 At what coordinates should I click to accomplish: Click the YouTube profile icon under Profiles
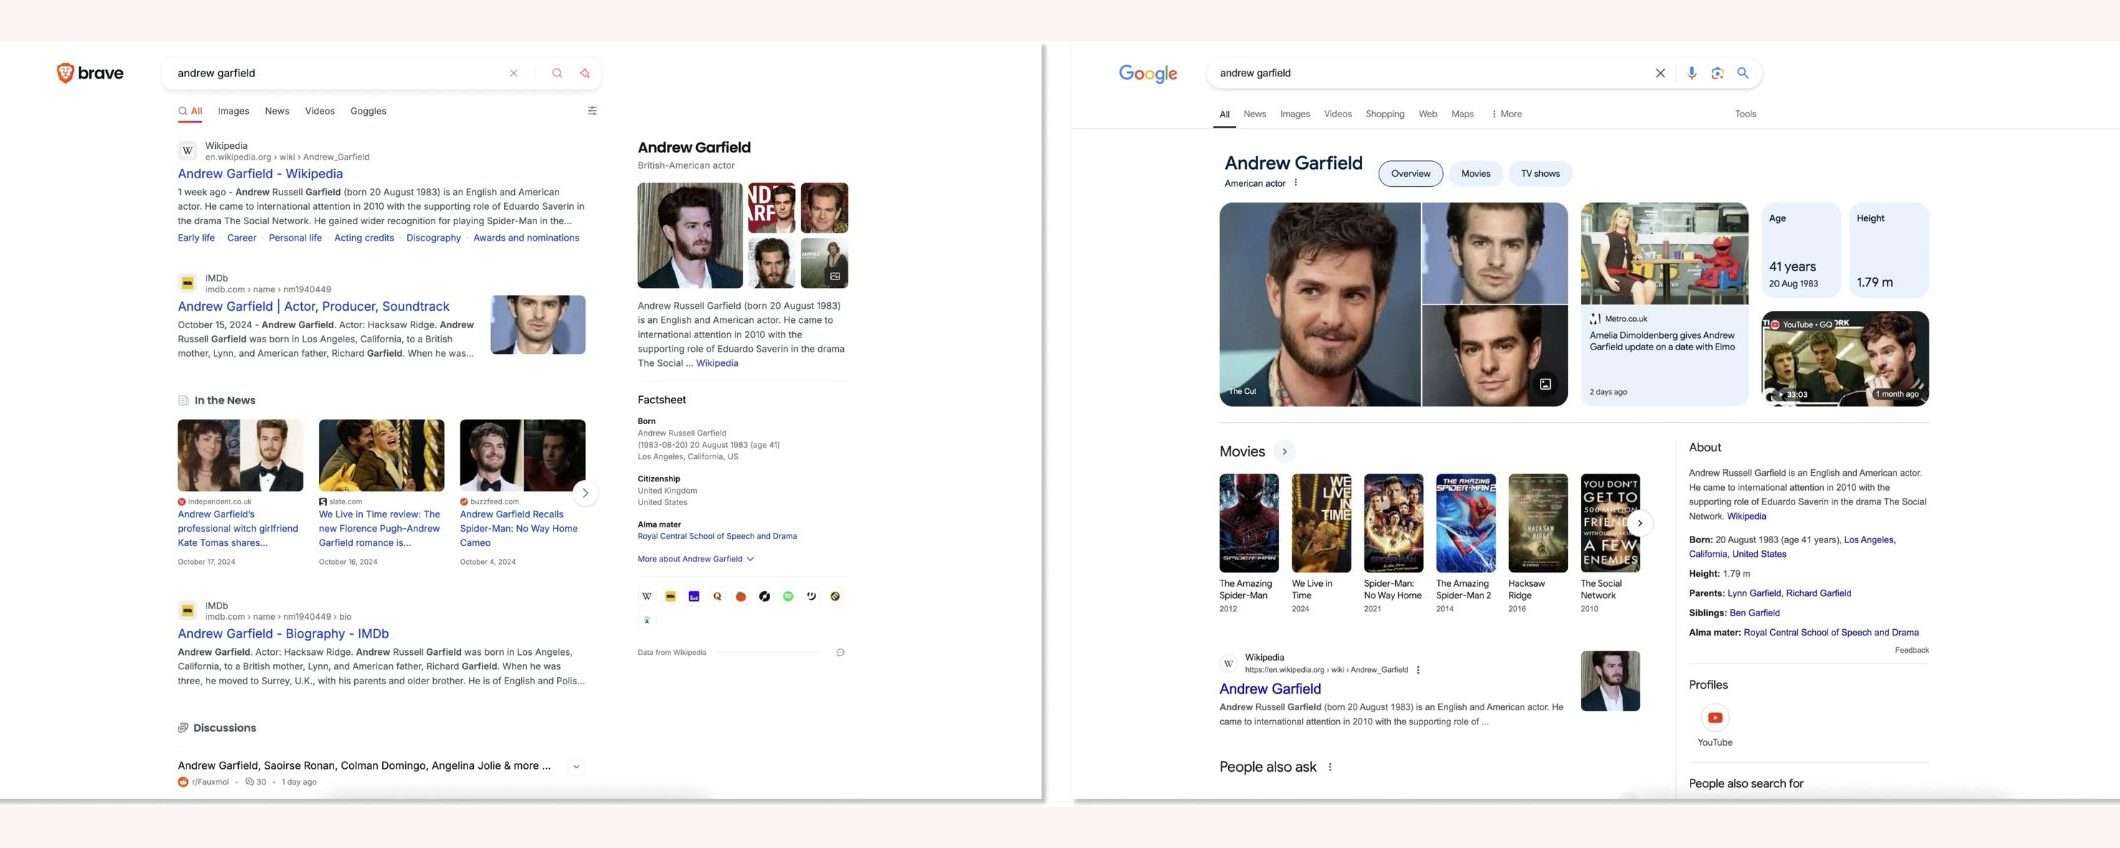pos(1715,717)
